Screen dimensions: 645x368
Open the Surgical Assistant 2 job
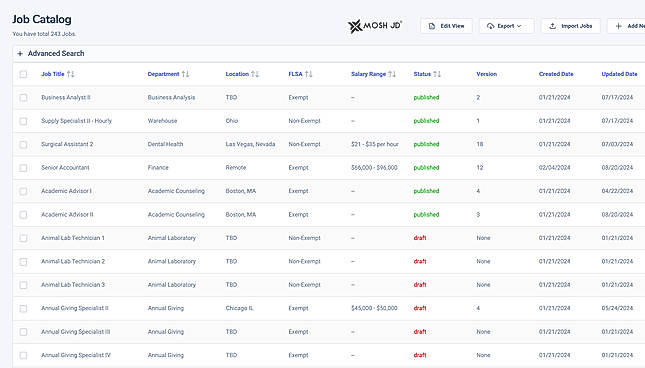(67, 144)
